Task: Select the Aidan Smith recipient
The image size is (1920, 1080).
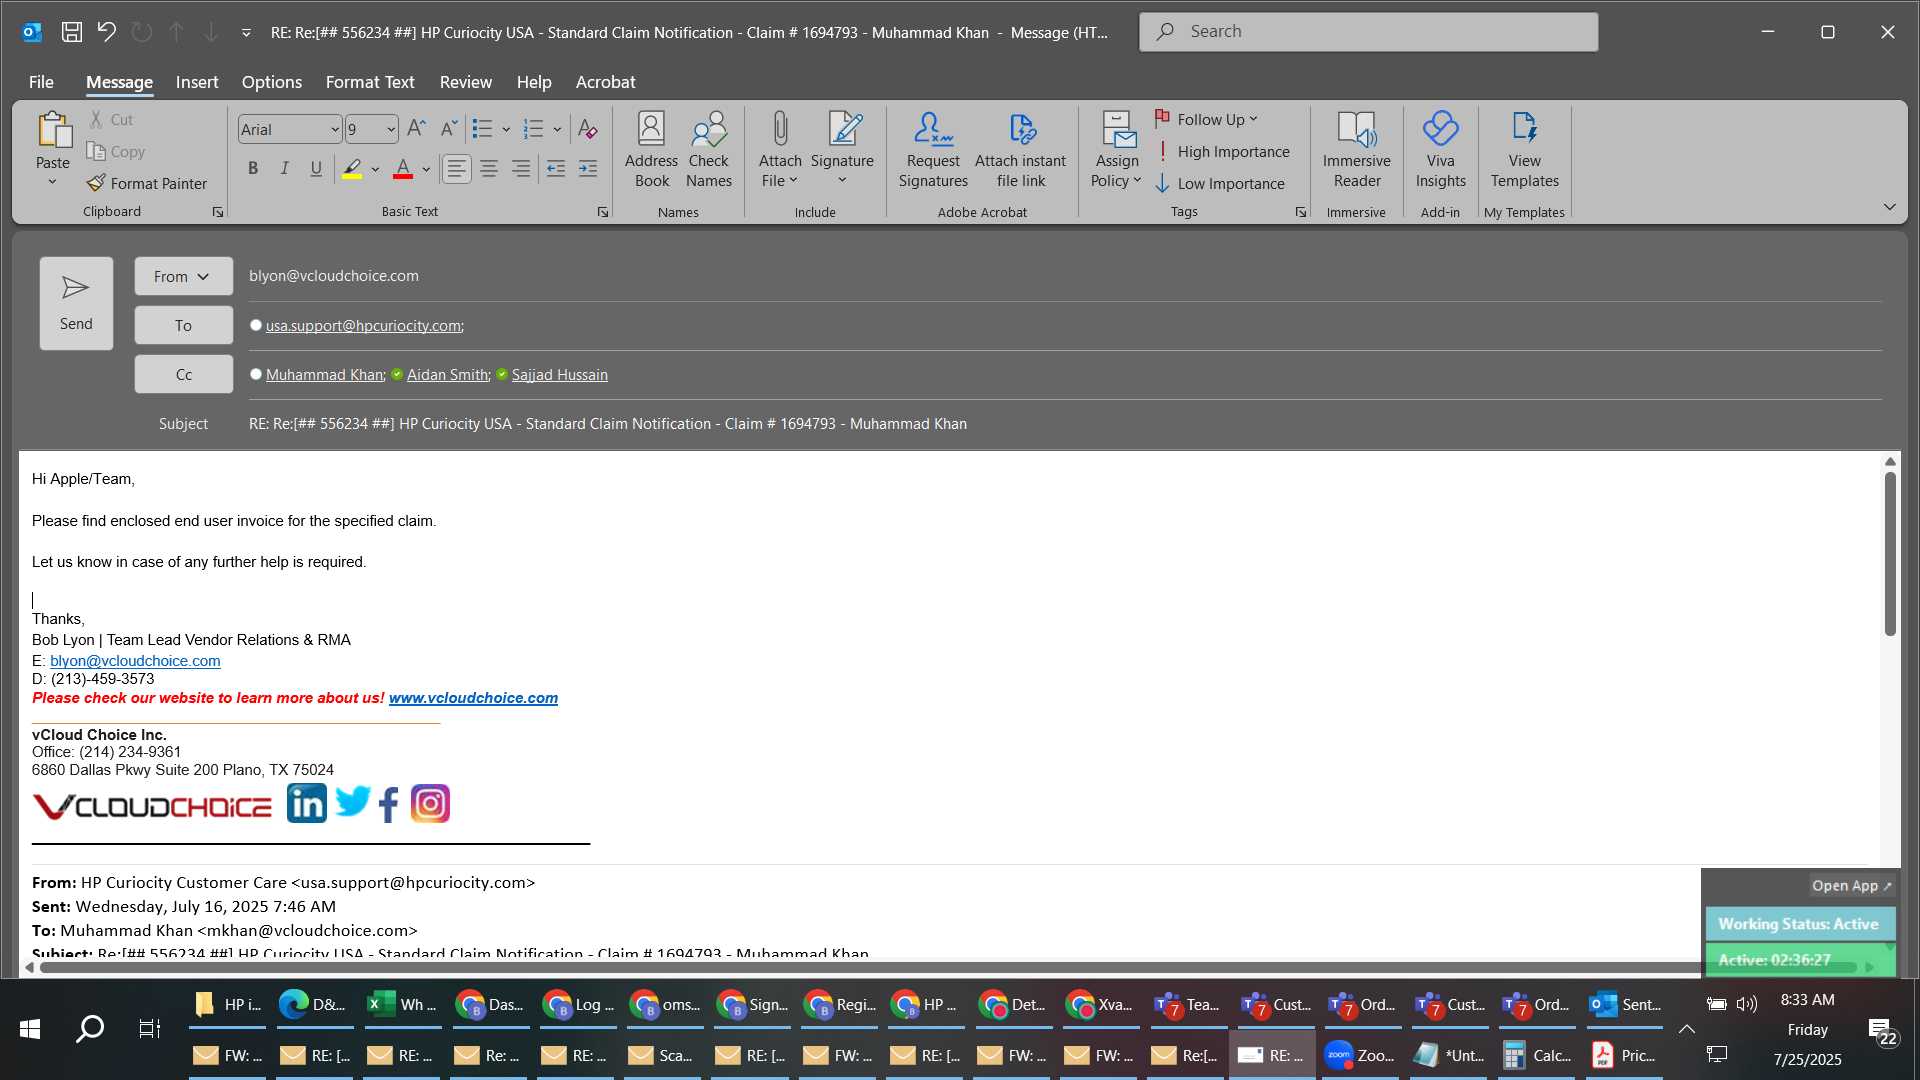Action: coord(448,375)
